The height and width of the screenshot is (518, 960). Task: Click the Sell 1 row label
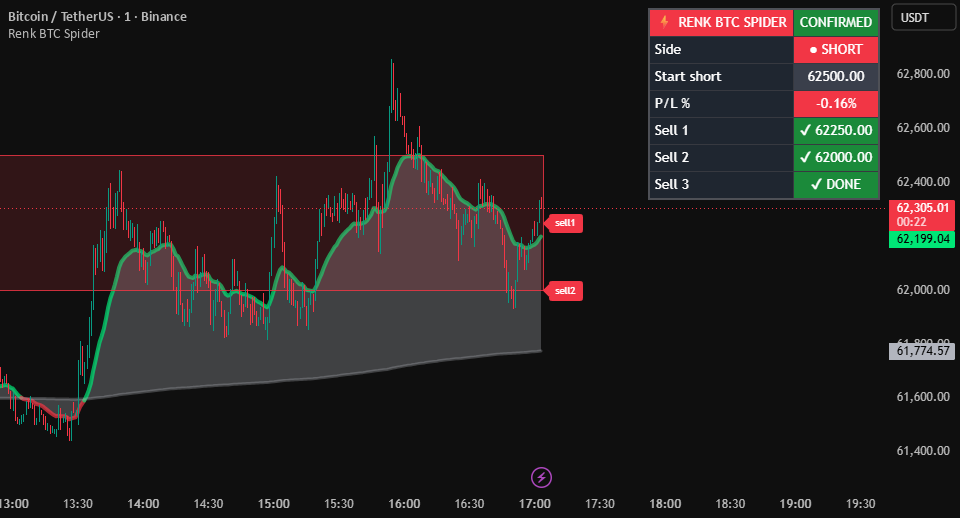coord(671,130)
